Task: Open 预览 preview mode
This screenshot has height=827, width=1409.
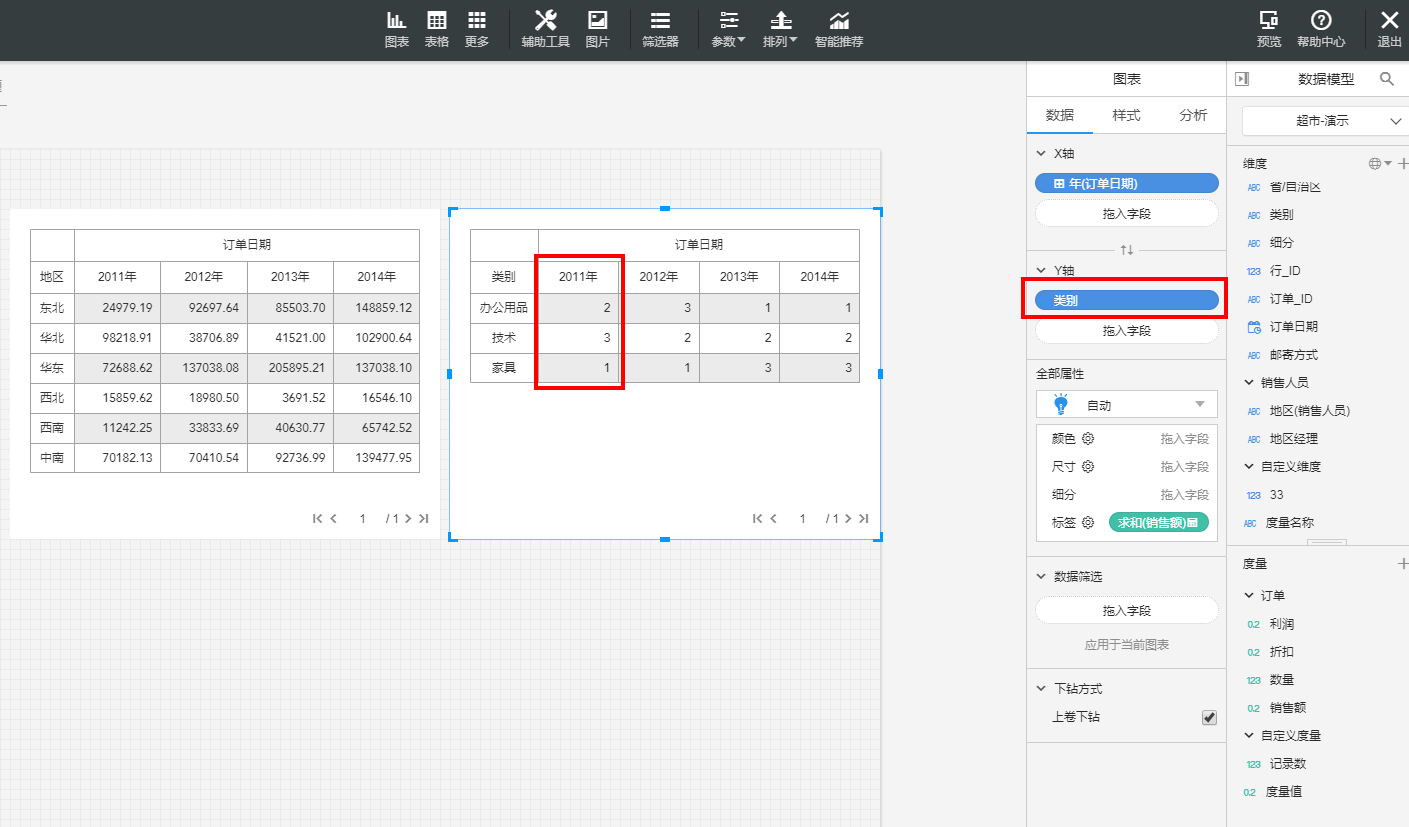Action: [x=1269, y=29]
